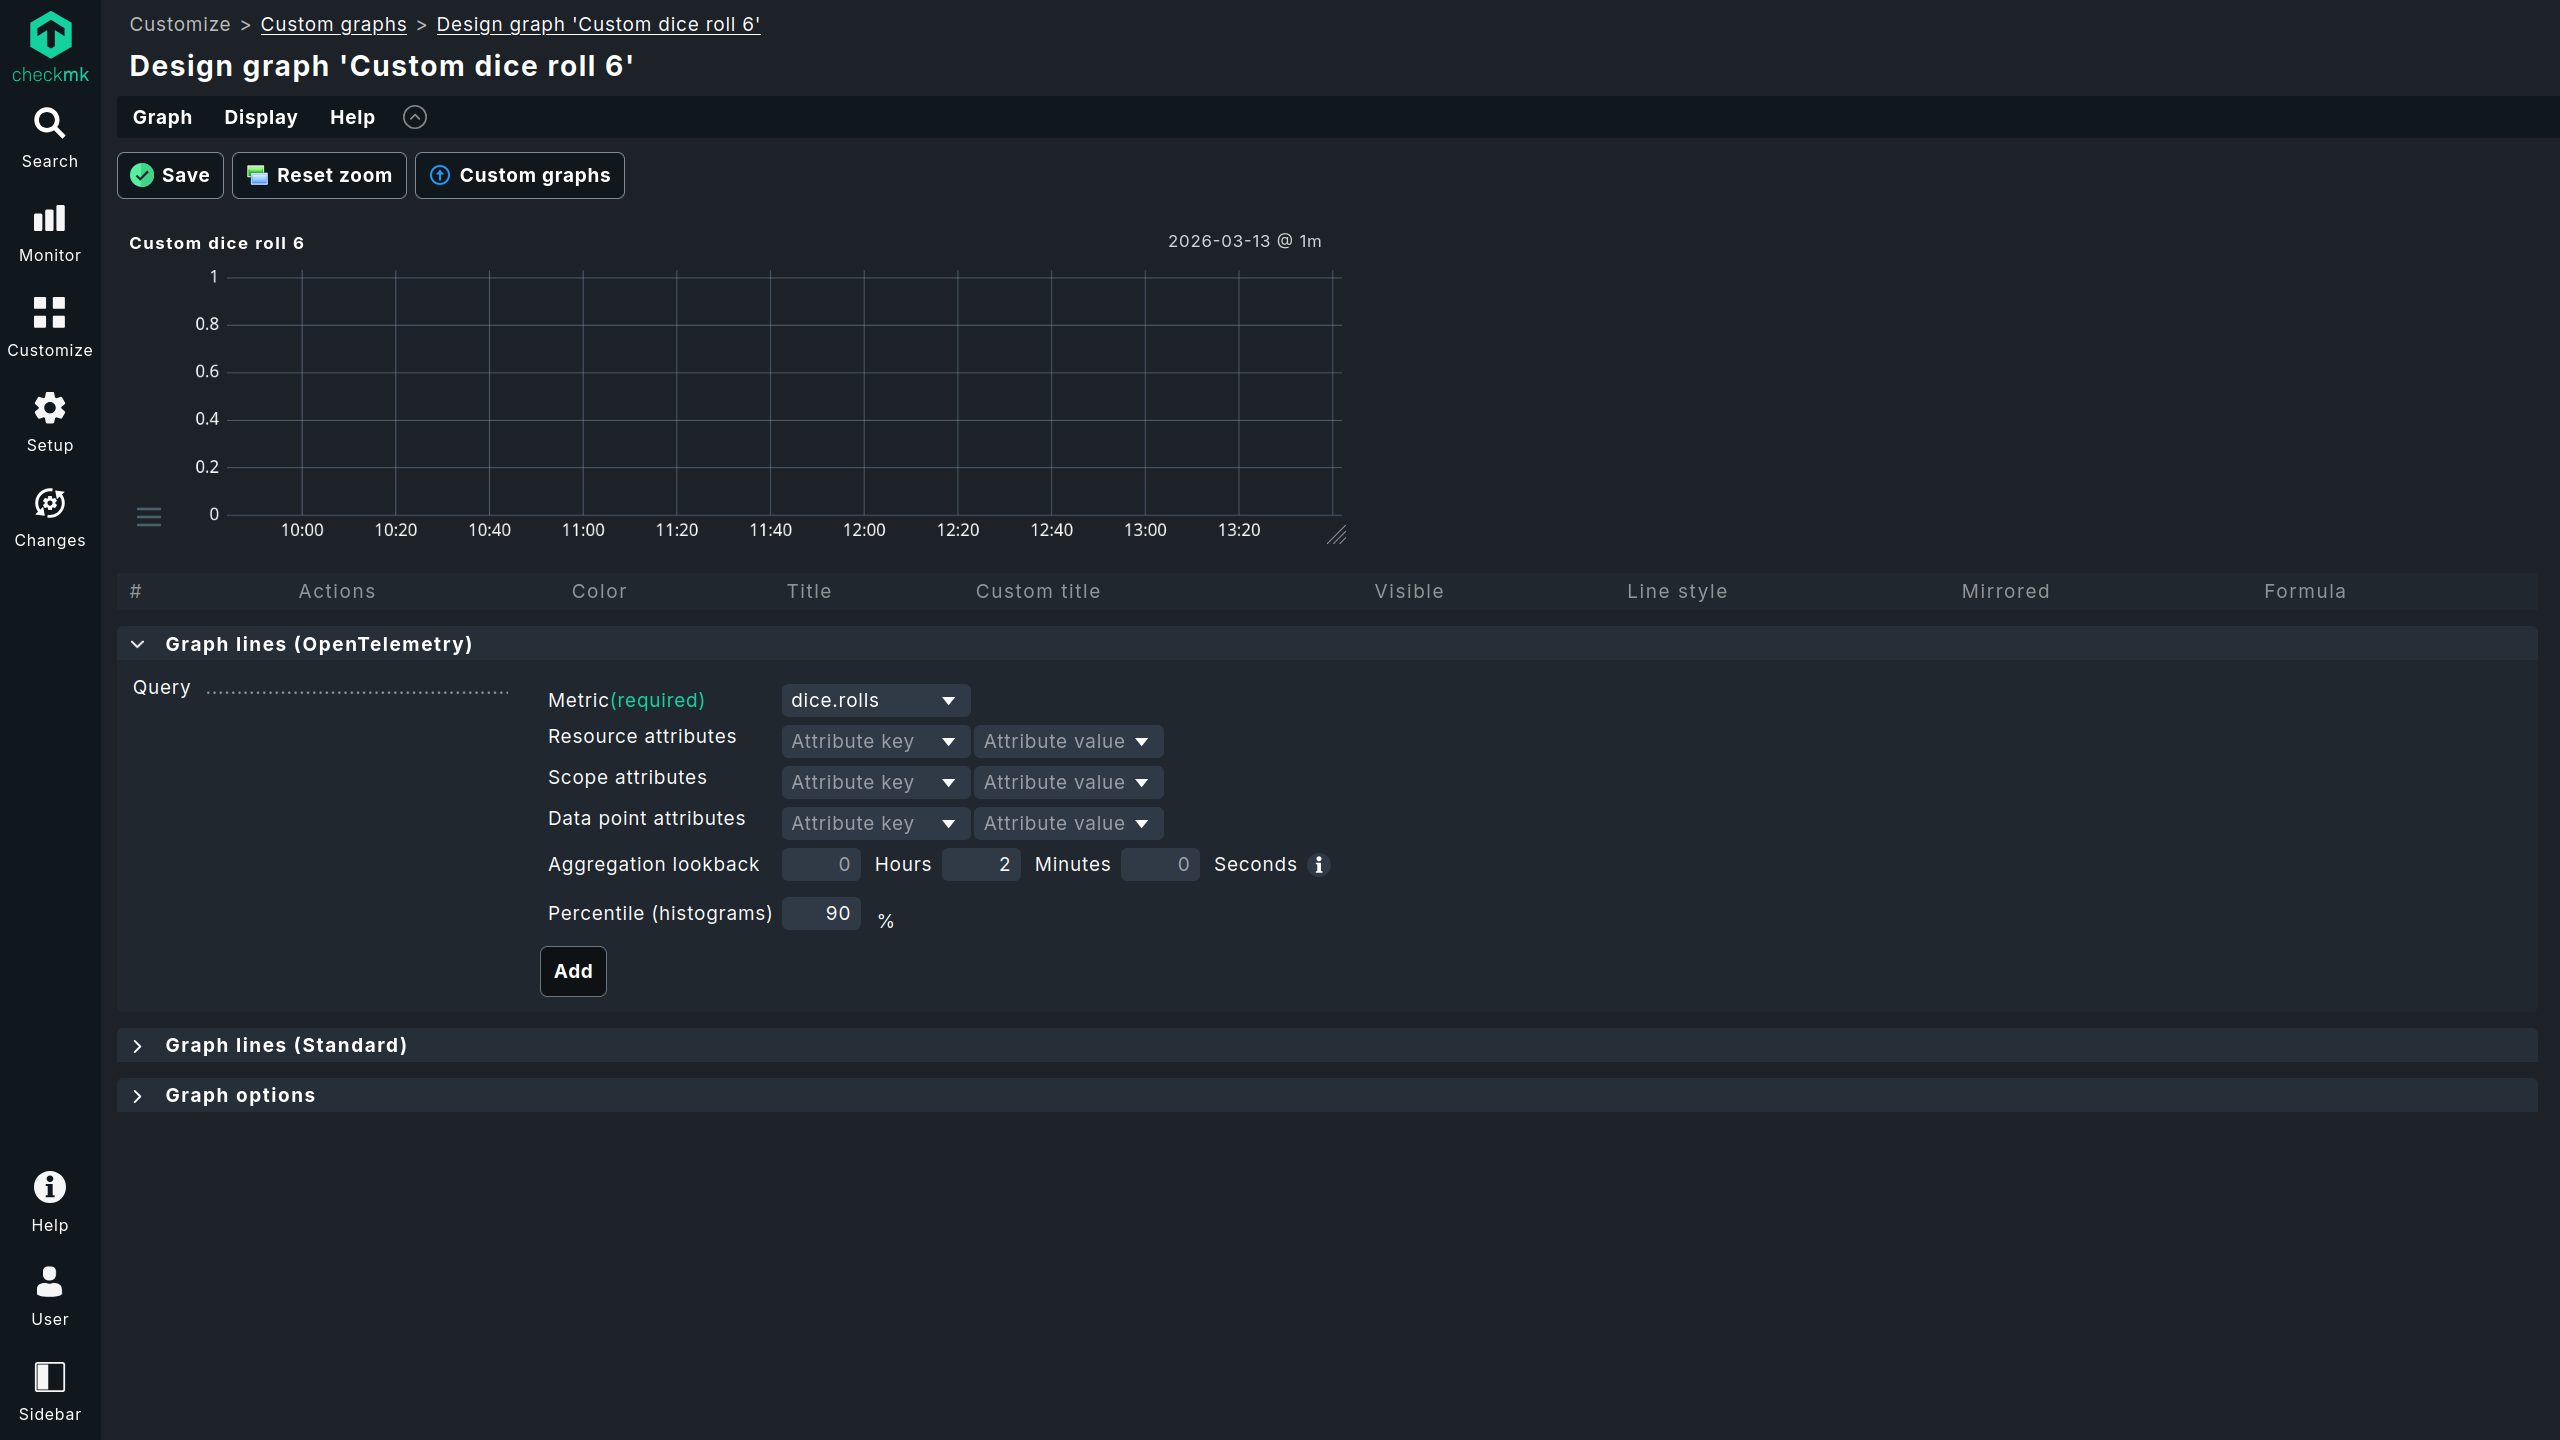2560x1440 pixels.
Task: Click the Aggregation lookback info icon
Action: click(1319, 865)
